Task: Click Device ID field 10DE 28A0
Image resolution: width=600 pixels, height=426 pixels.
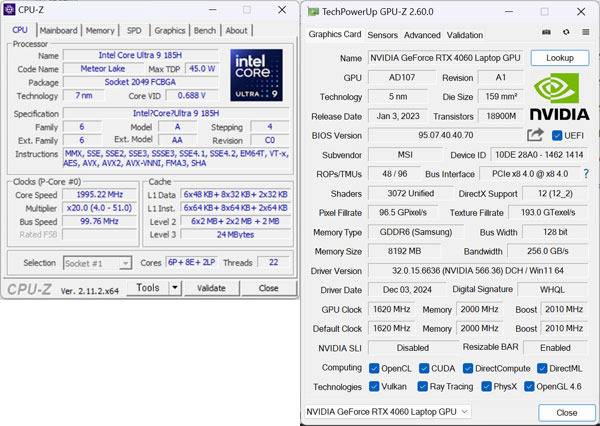Action: click(539, 155)
